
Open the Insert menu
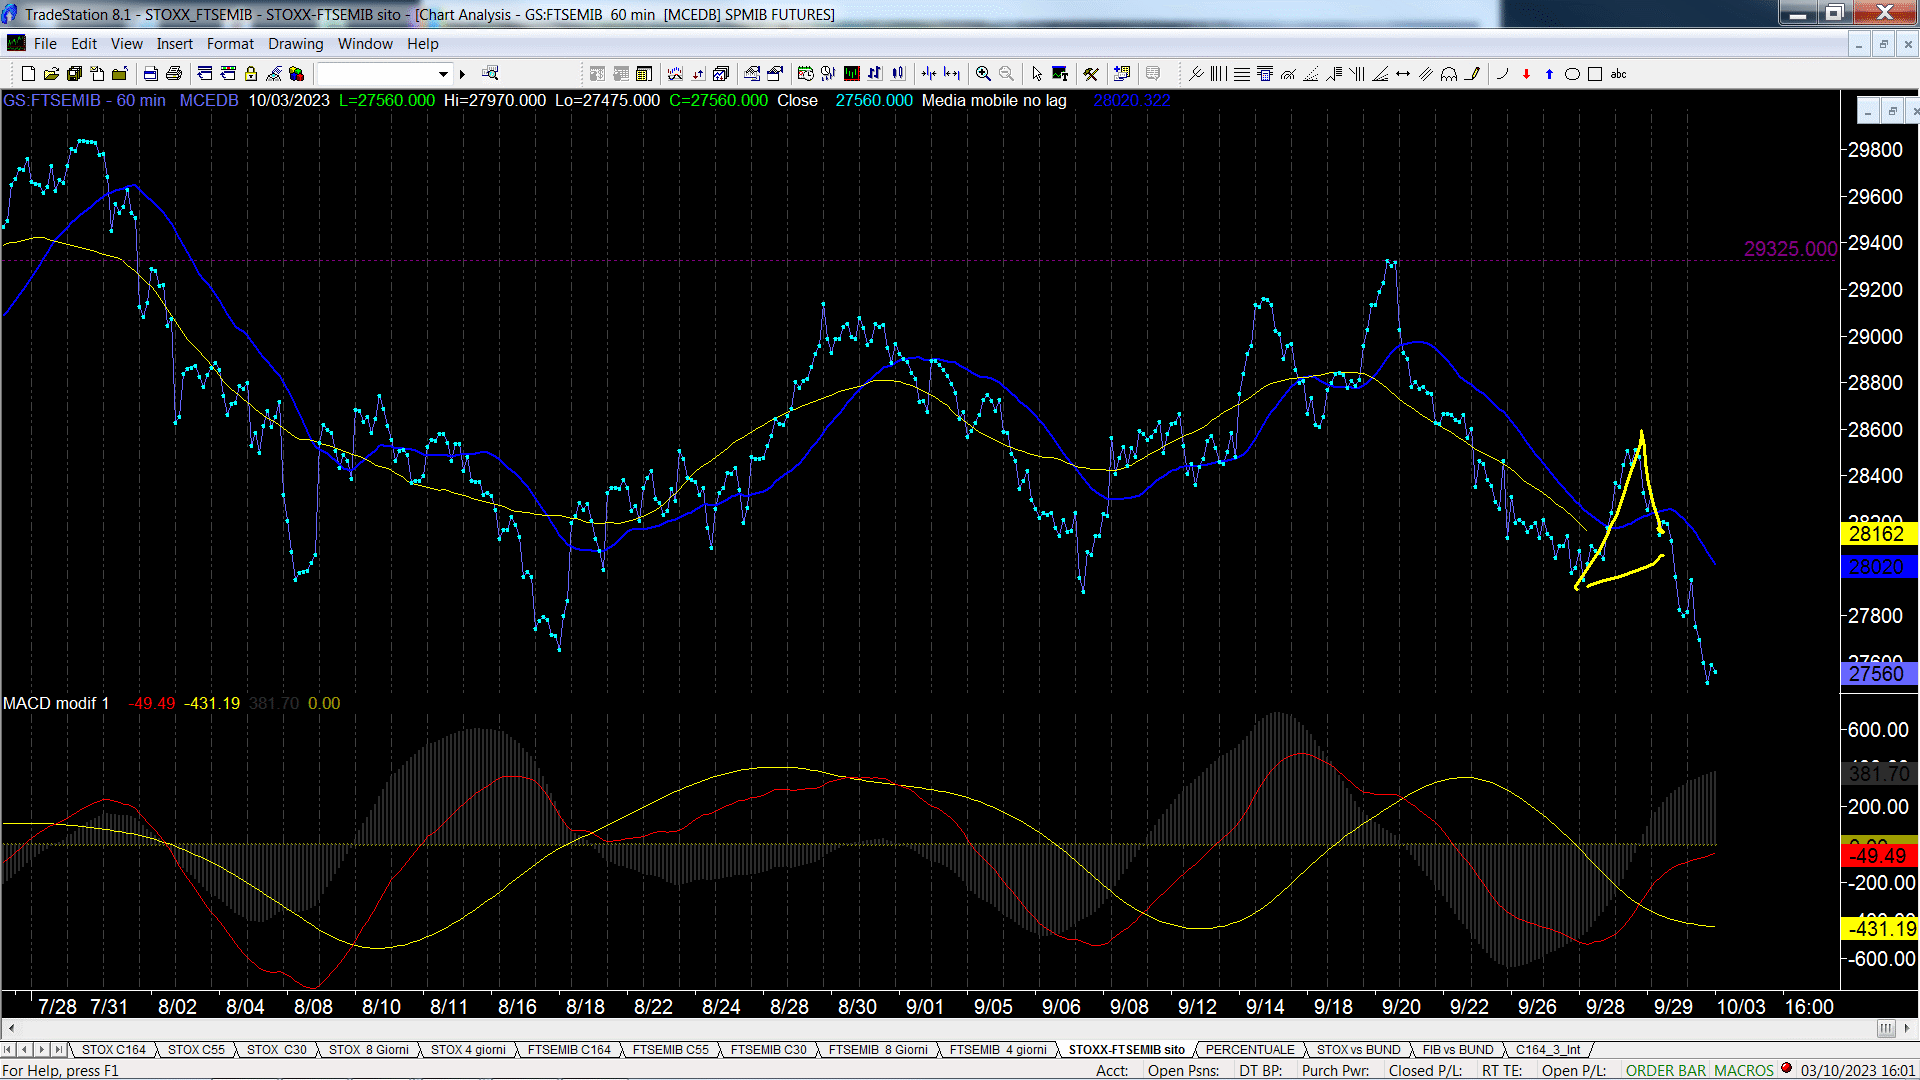[x=174, y=43]
